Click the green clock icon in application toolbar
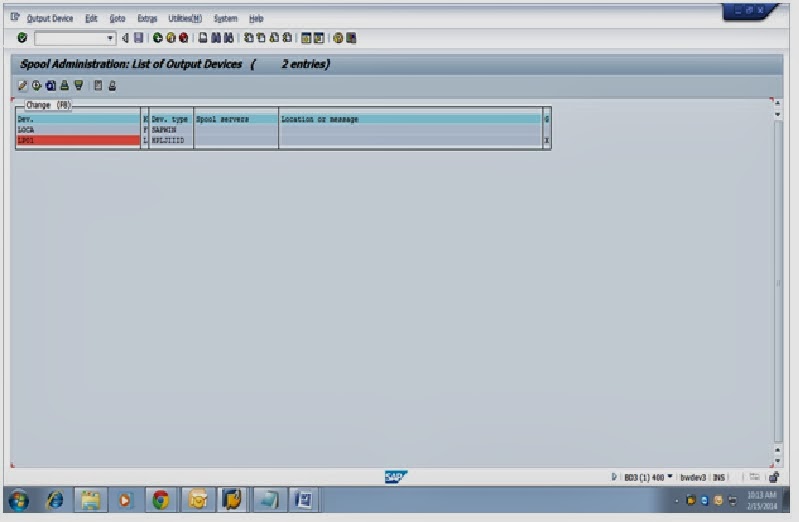The height and width of the screenshot is (522, 799). click(x=36, y=86)
